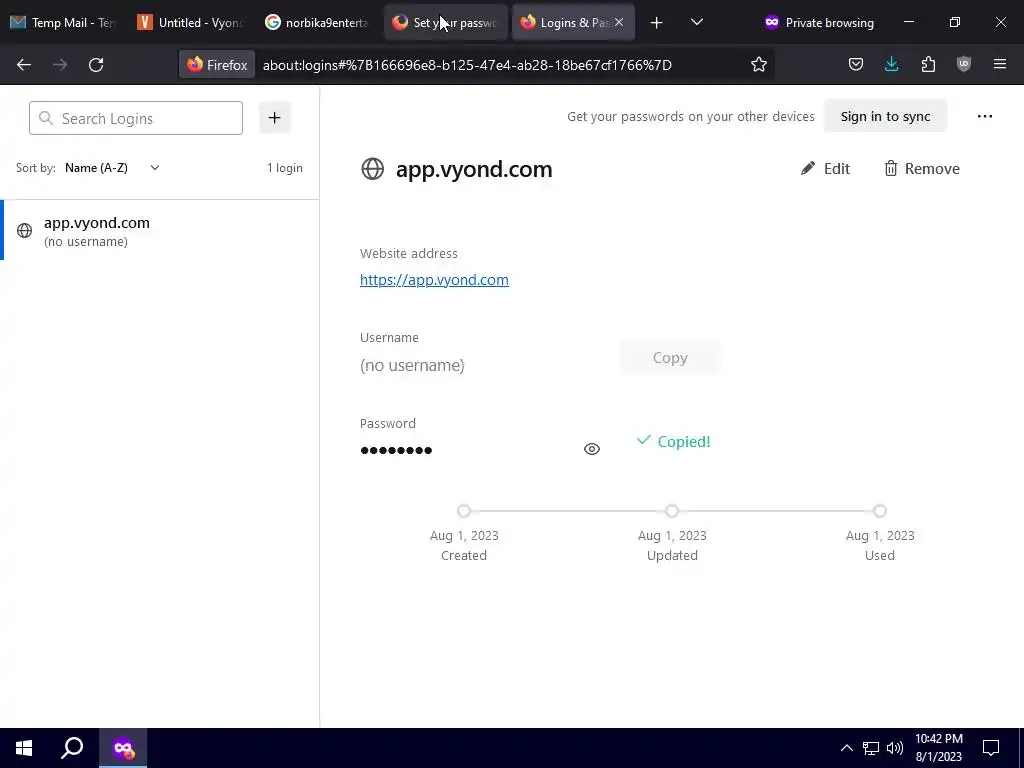Click the masked password dots
Image resolution: width=1024 pixels, height=768 pixels.
pyautogui.click(x=396, y=450)
